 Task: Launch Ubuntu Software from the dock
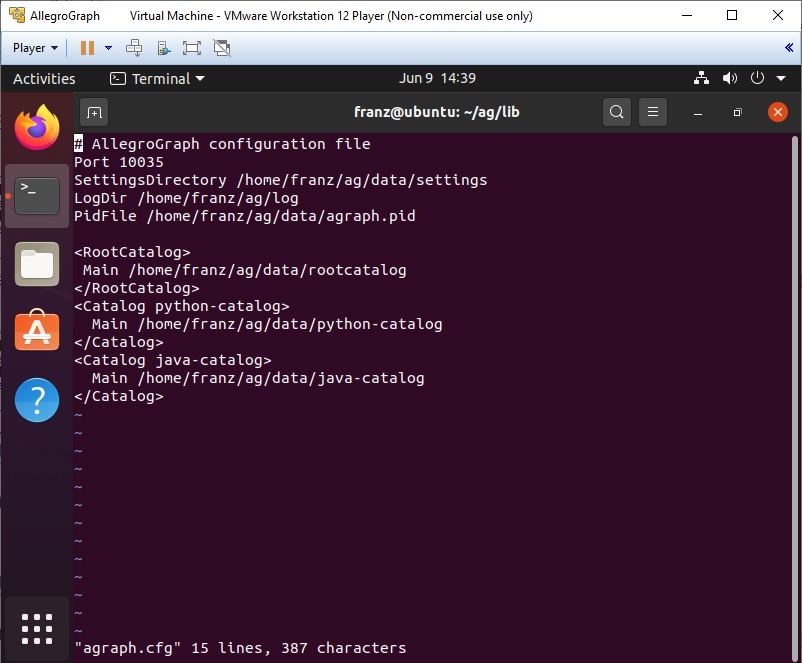point(37,330)
